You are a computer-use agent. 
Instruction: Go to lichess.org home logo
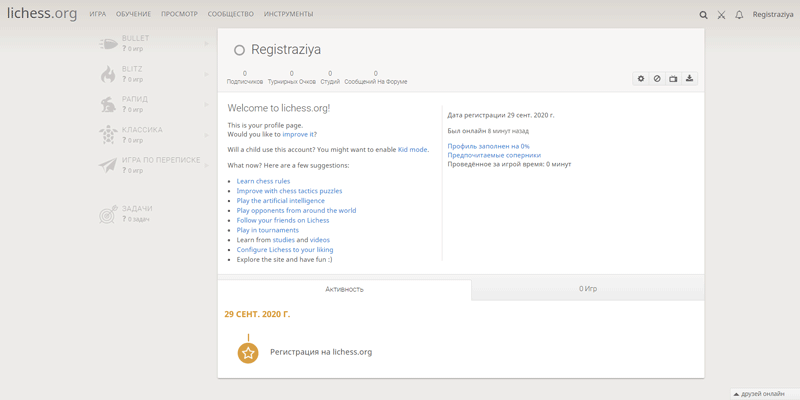point(42,14)
